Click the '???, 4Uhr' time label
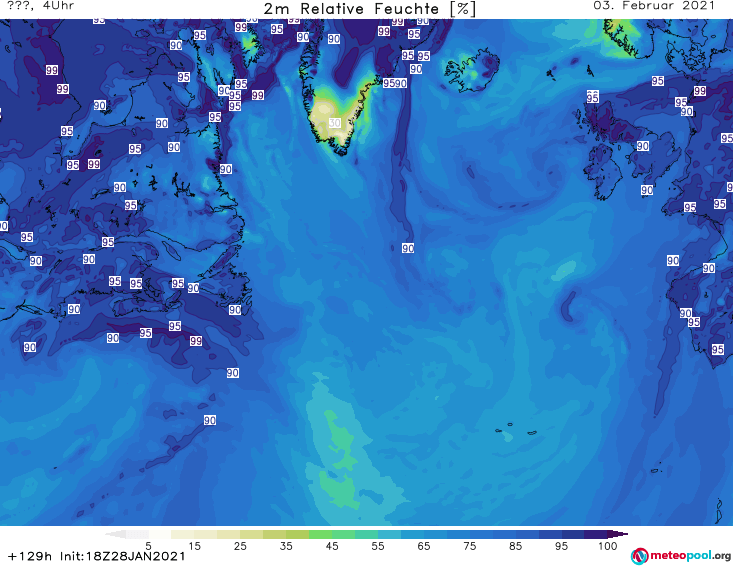733x566 pixels. tap(41, 6)
